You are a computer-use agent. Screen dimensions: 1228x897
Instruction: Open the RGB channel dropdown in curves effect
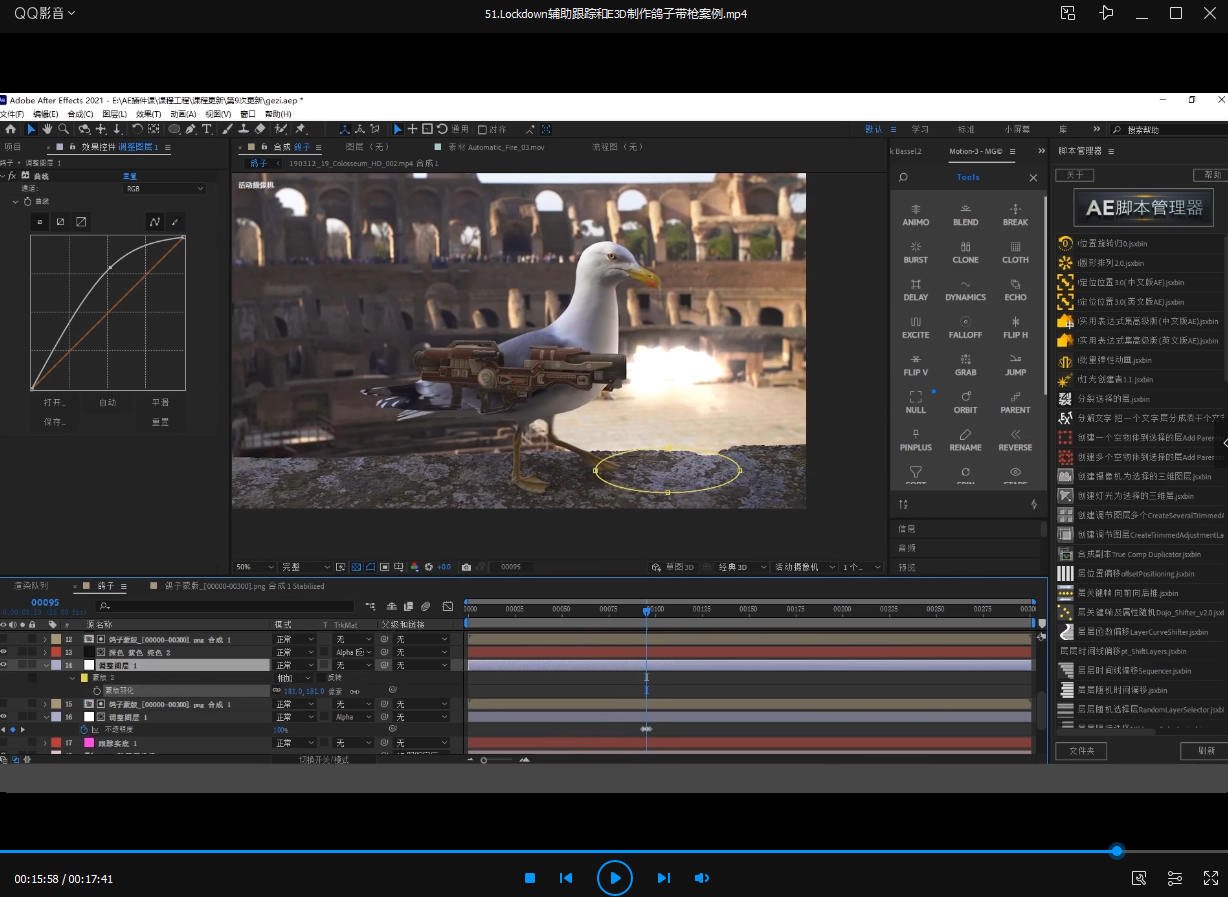tap(164, 188)
